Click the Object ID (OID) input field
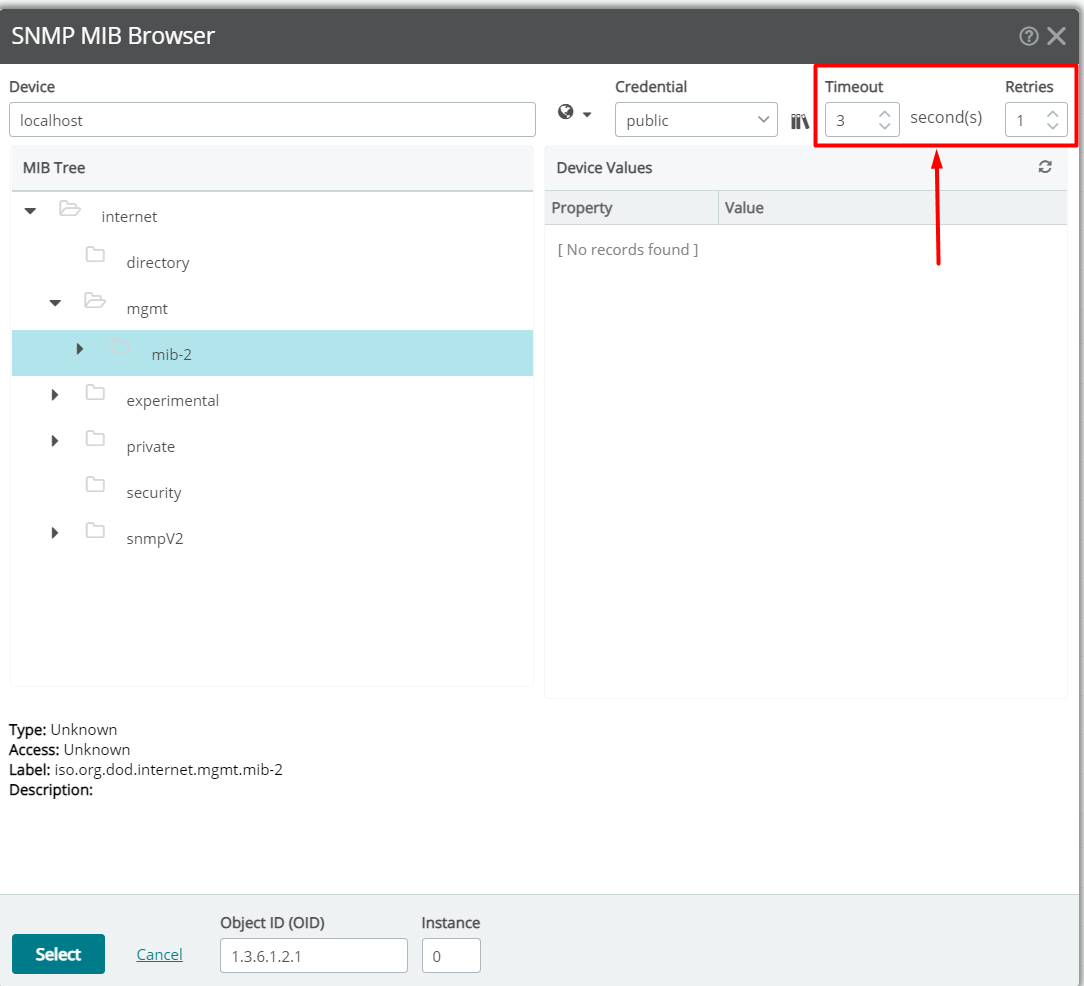The image size is (1084, 986). [x=313, y=955]
